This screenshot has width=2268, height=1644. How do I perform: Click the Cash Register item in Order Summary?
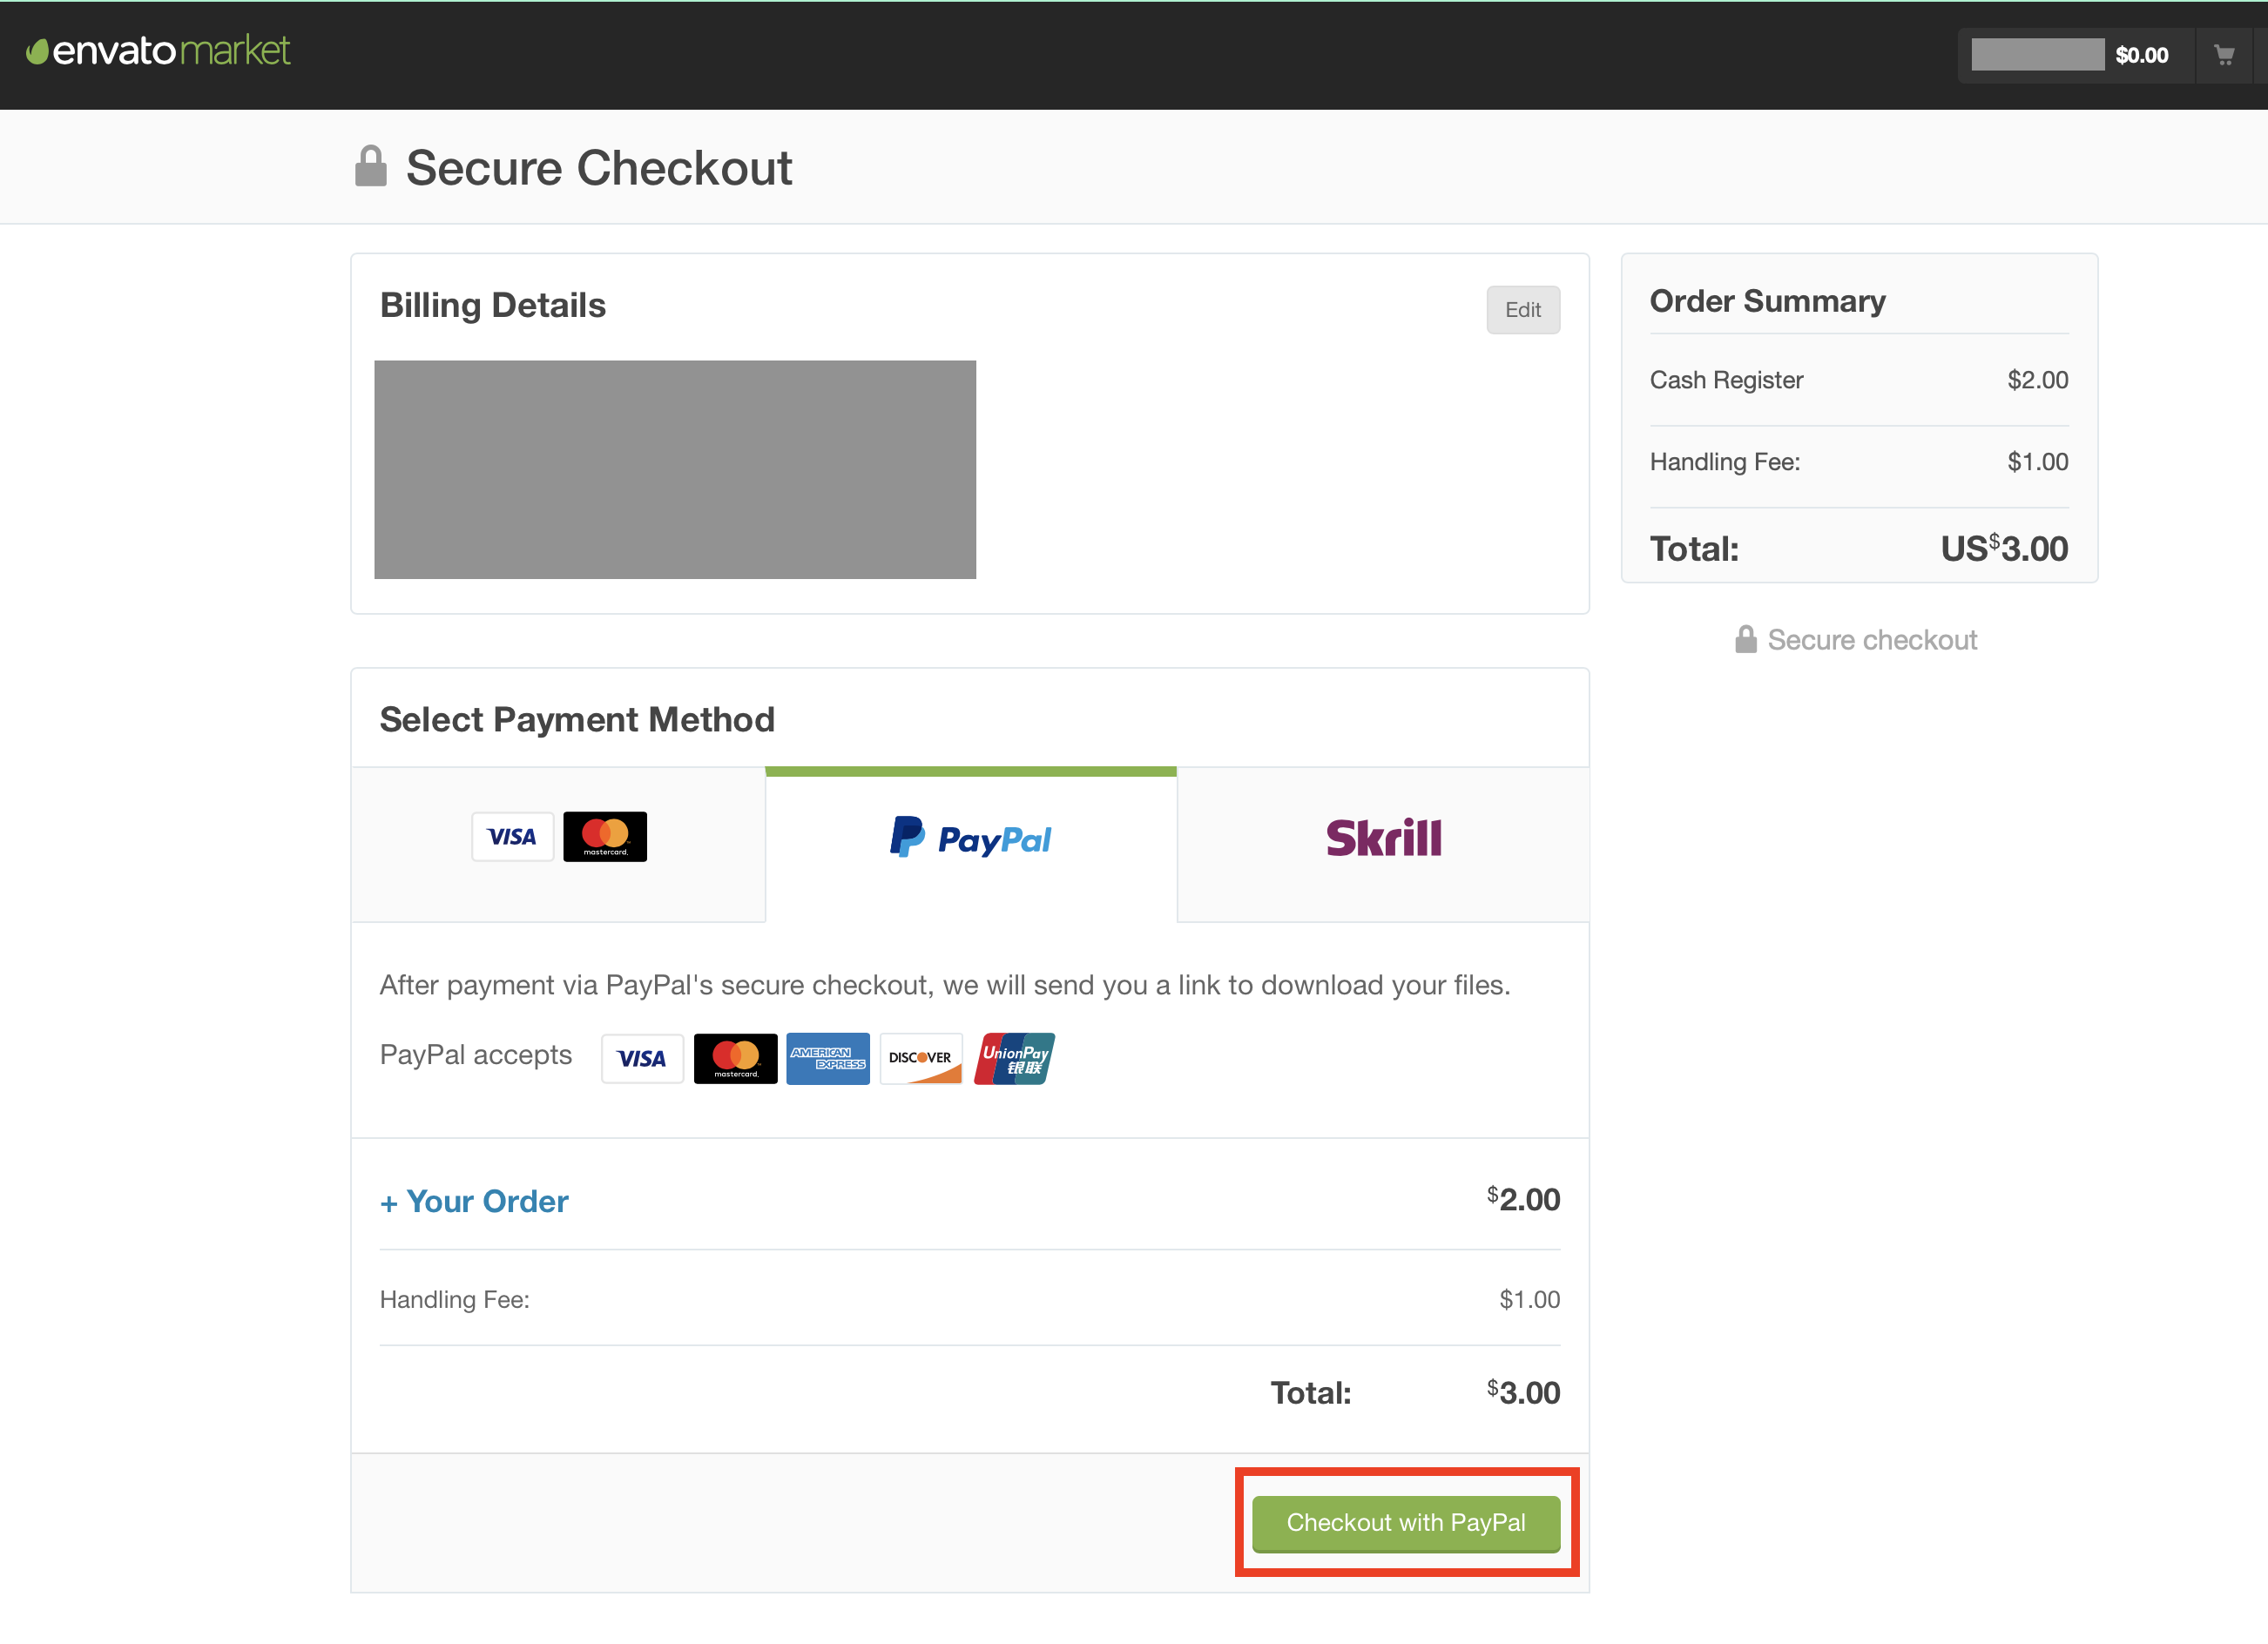(x=1726, y=380)
